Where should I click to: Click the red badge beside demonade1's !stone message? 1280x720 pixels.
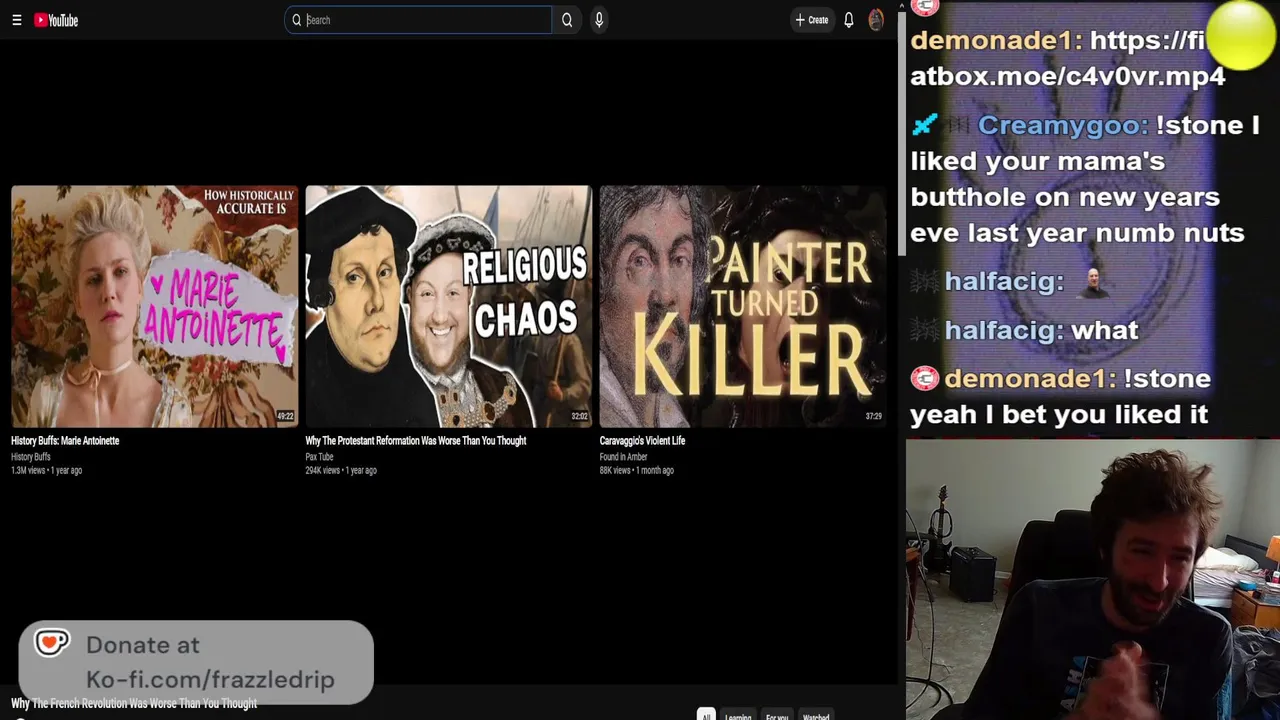925,378
